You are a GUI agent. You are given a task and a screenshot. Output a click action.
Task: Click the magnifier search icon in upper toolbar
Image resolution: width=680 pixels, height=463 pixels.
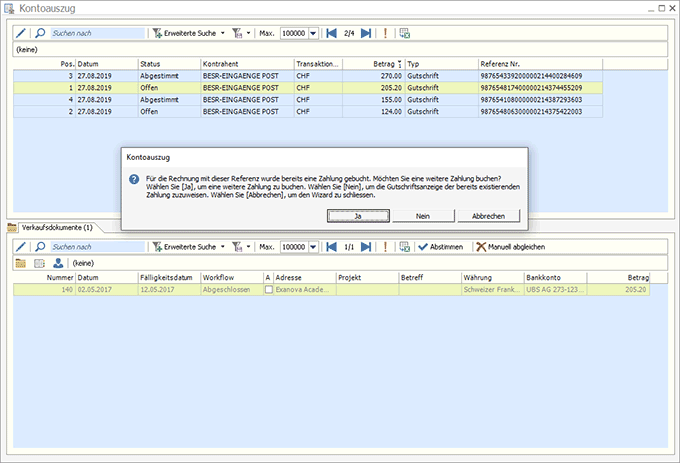point(40,33)
